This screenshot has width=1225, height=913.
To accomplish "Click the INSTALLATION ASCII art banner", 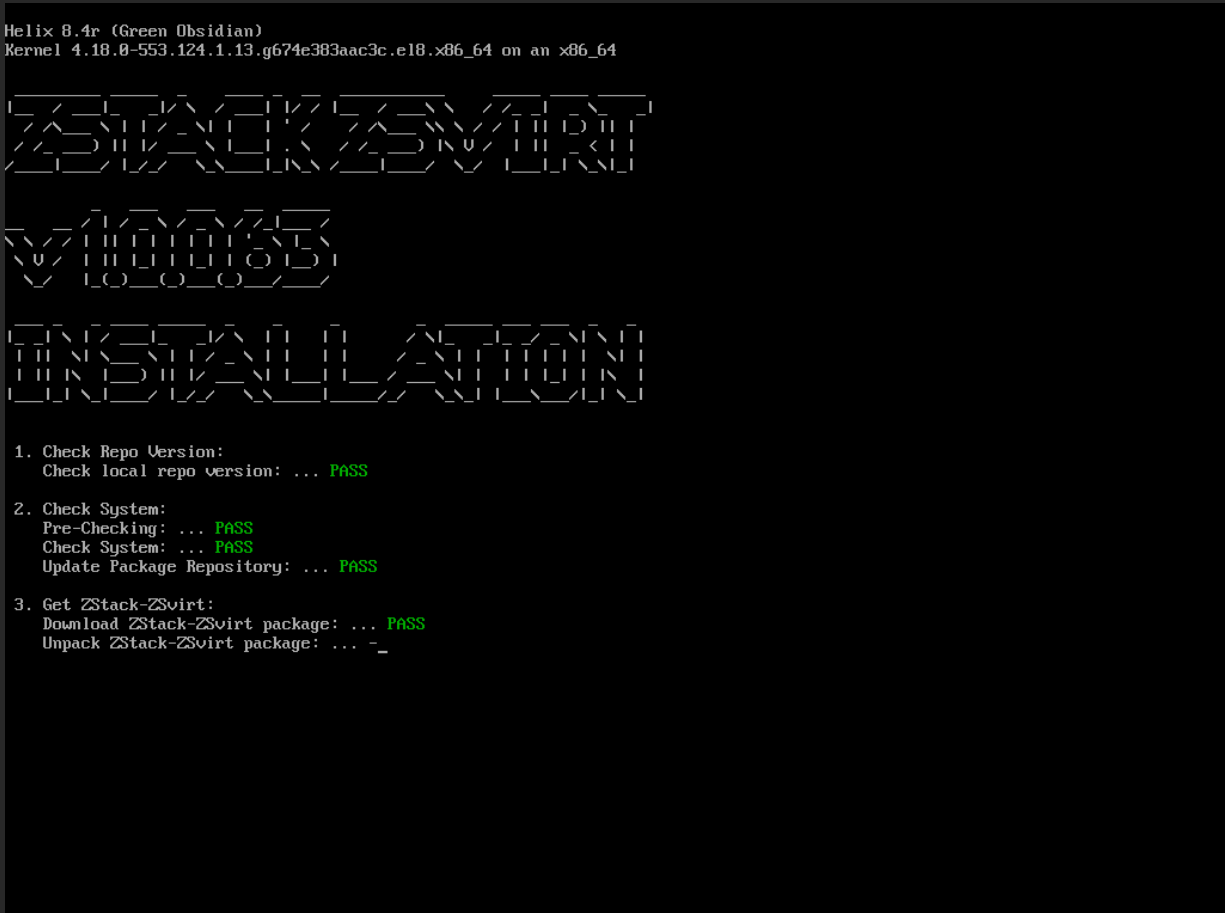I will pos(325,363).
